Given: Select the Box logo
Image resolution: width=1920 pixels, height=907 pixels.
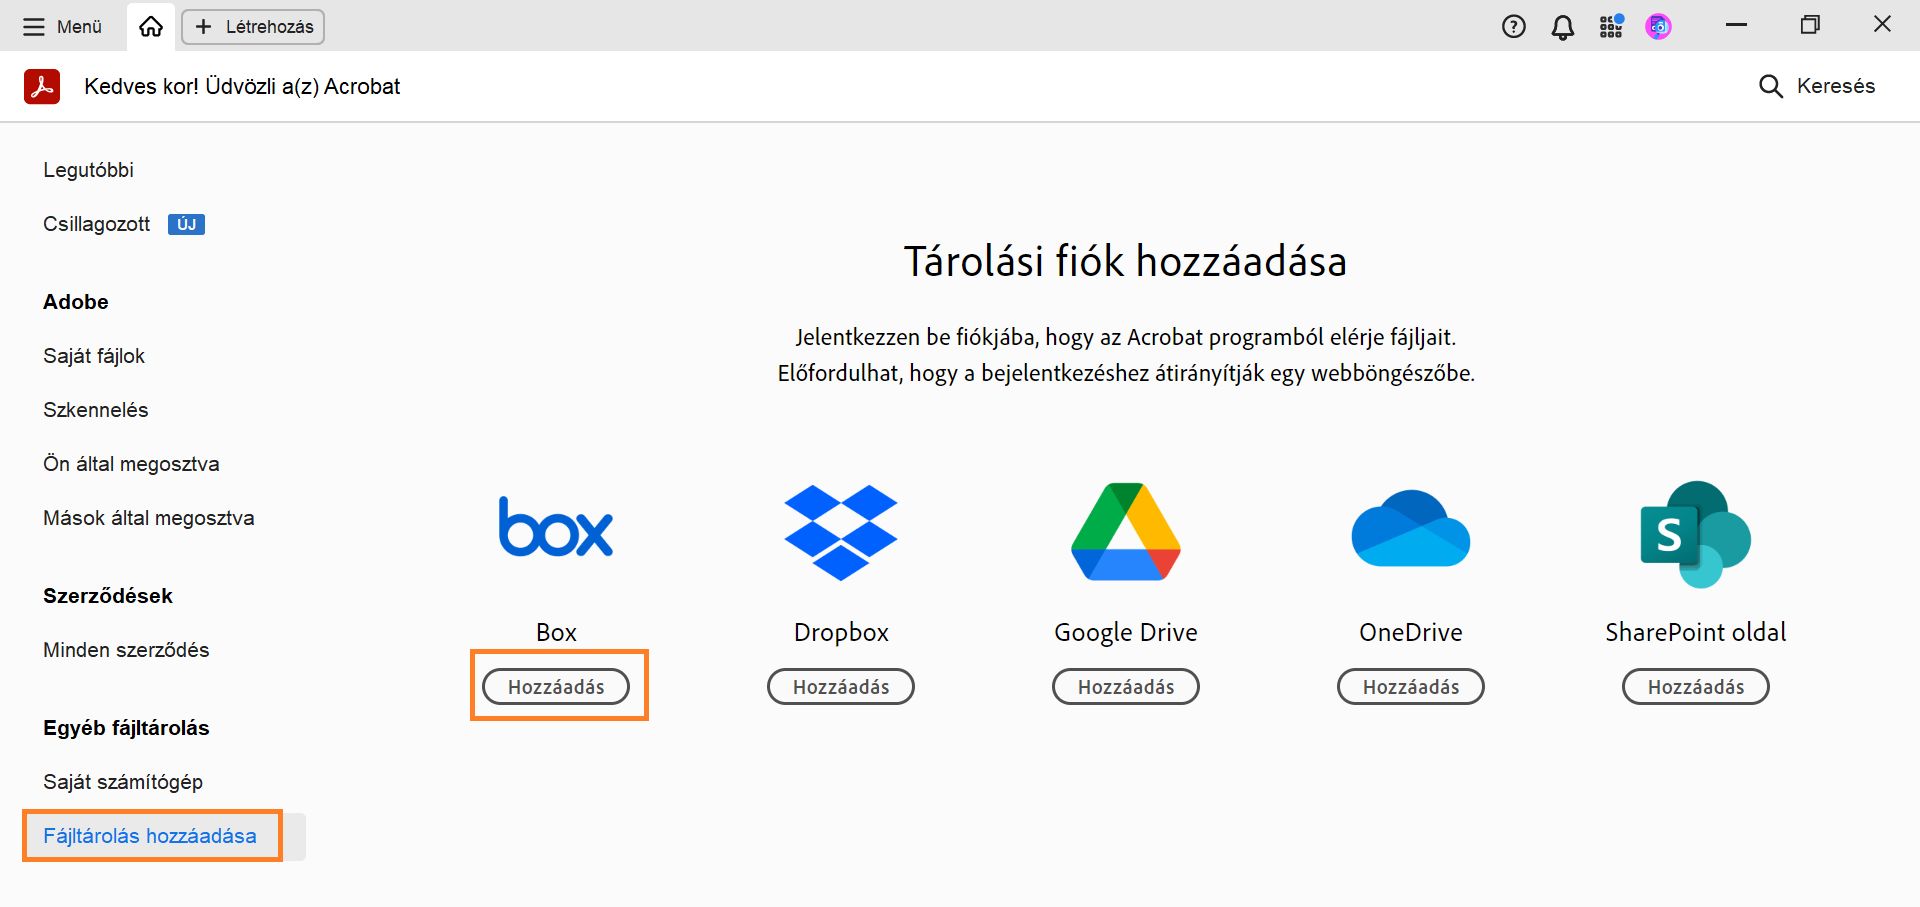Looking at the screenshot, I should 556,528.
